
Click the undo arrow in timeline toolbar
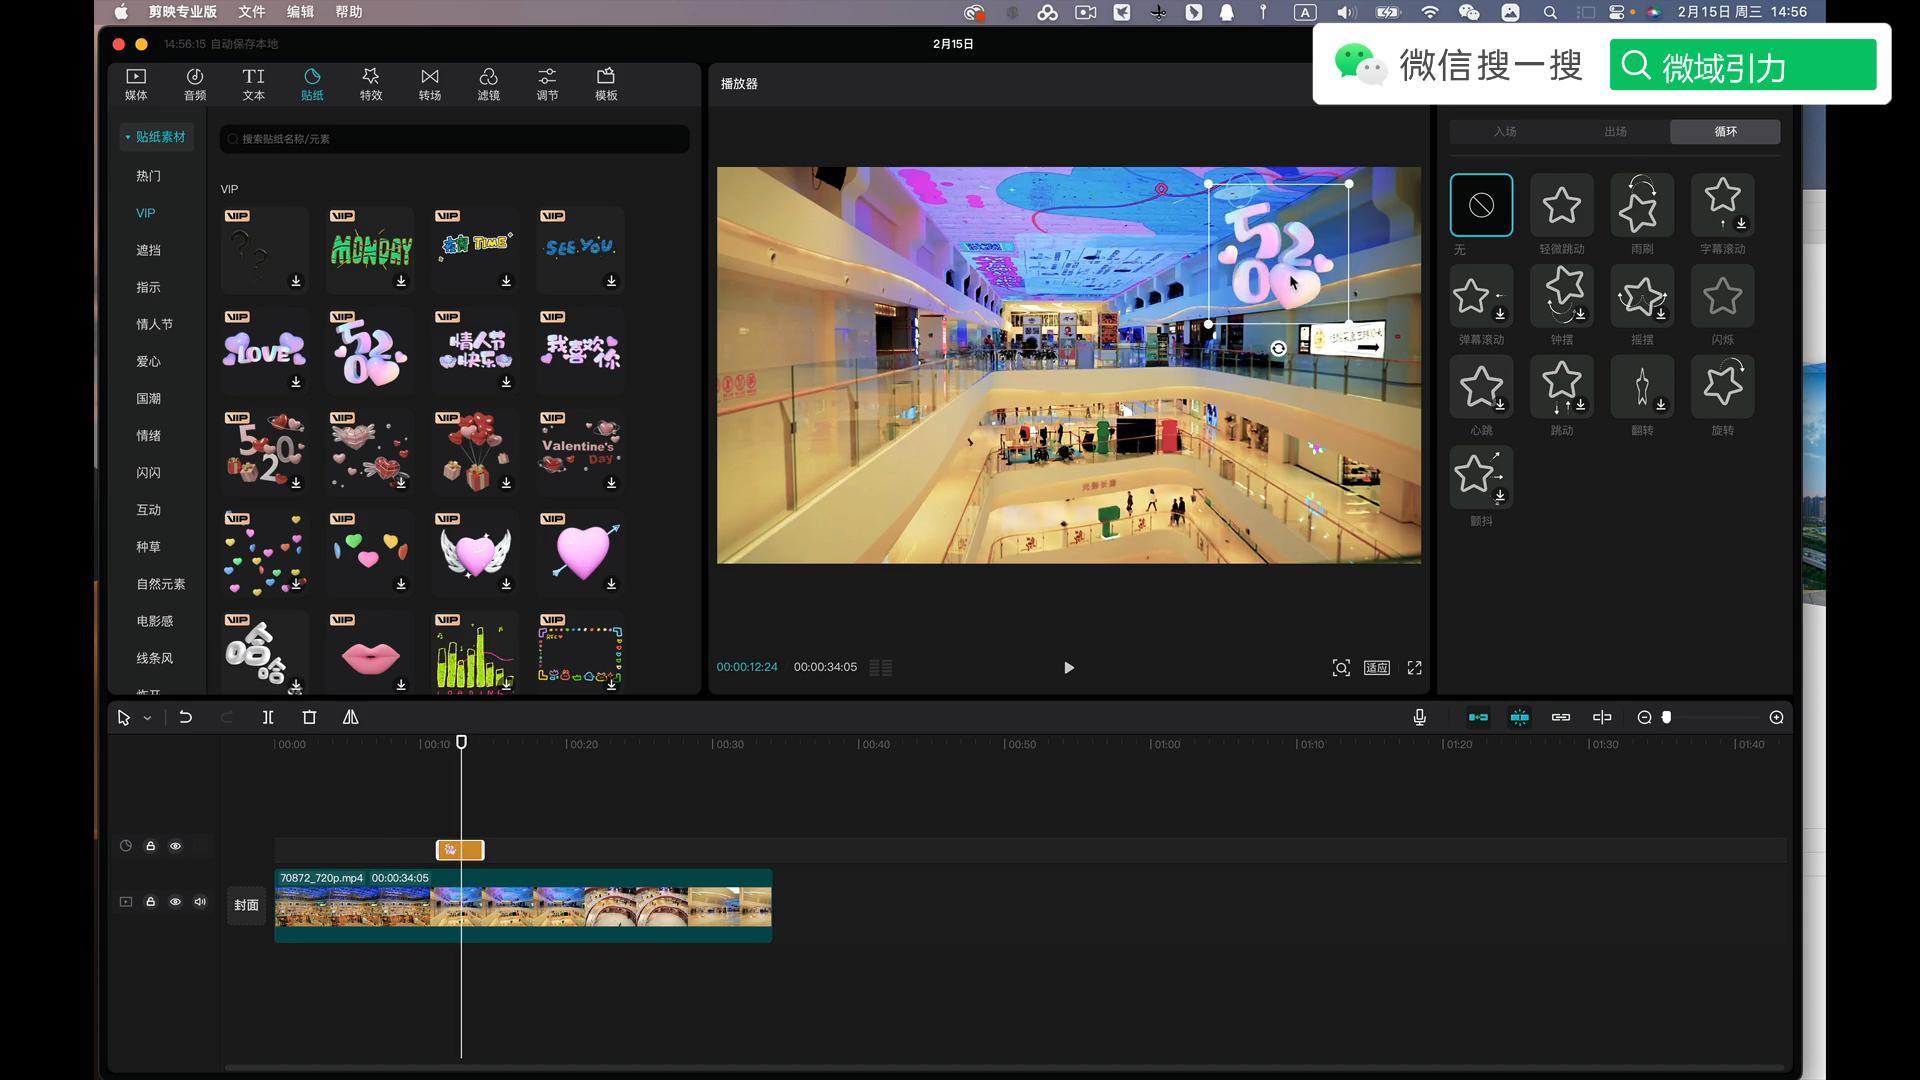(185, 717)
